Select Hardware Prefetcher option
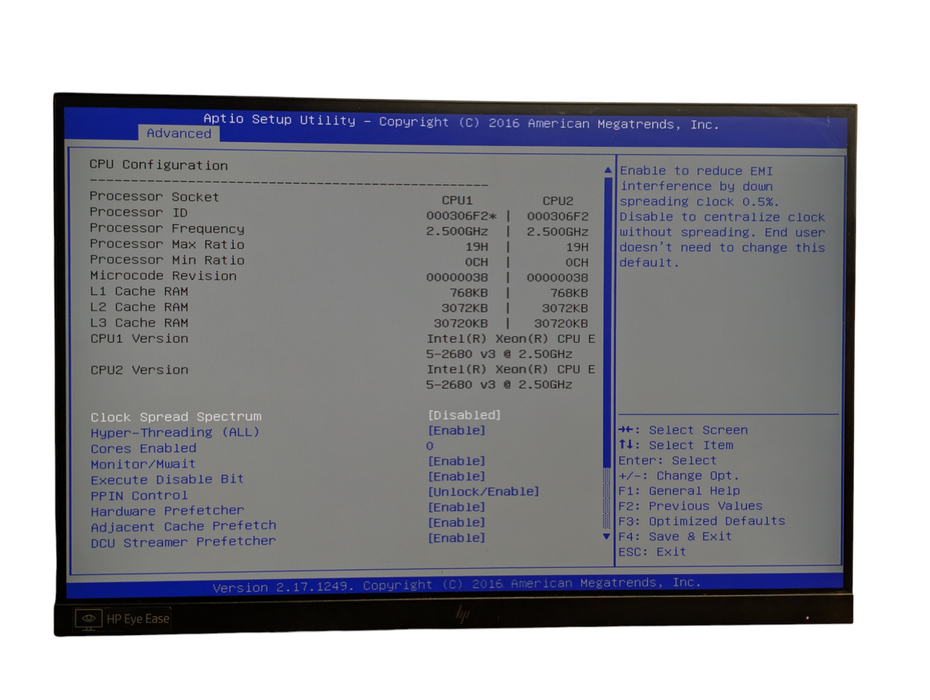930x700 pixels. pyautogui.click(x=167, y=511)
